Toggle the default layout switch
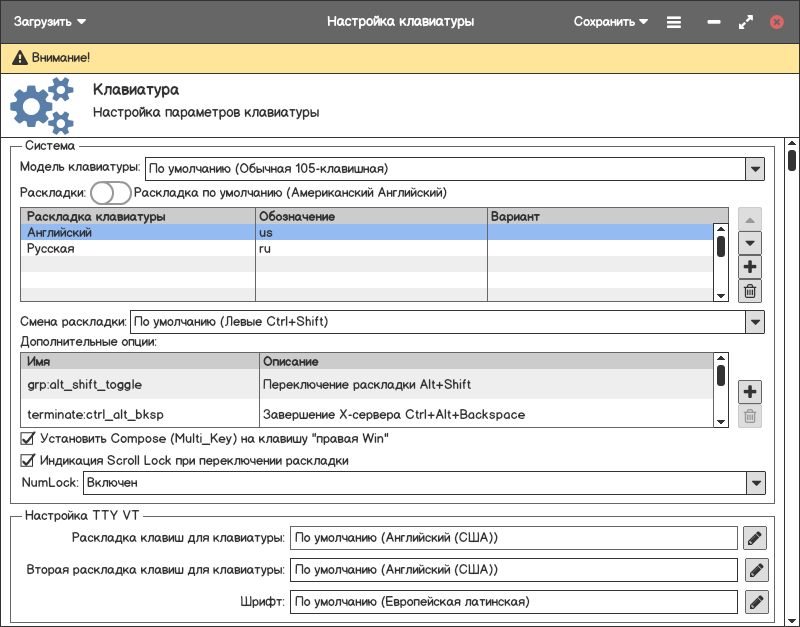Screen dimensions: 800x627 click(x=110, y=192)
